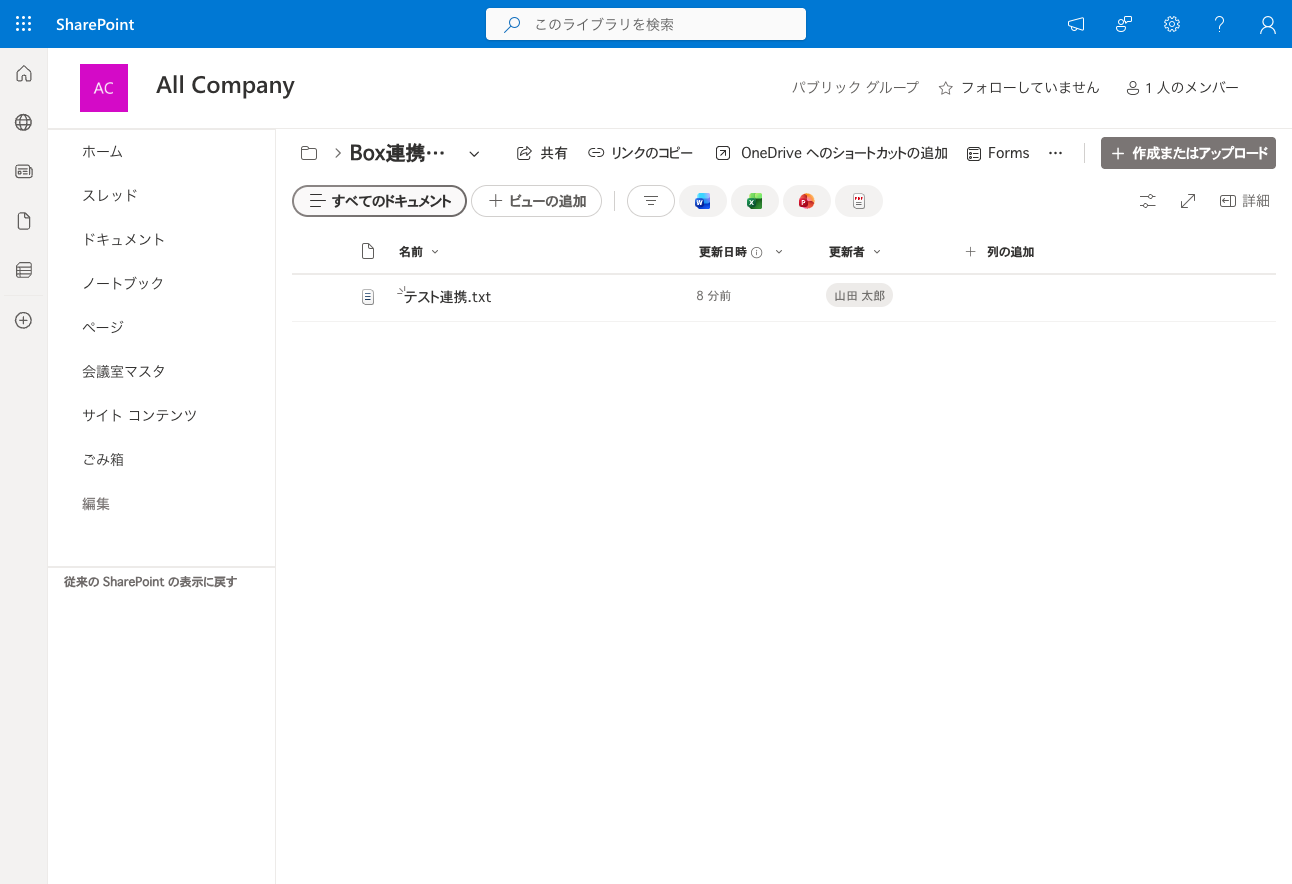Image resolution: width=1292 pixels, height=884 pixels.
Task: Open 詳細 details pane
Action: click(x=1245, y=201)
